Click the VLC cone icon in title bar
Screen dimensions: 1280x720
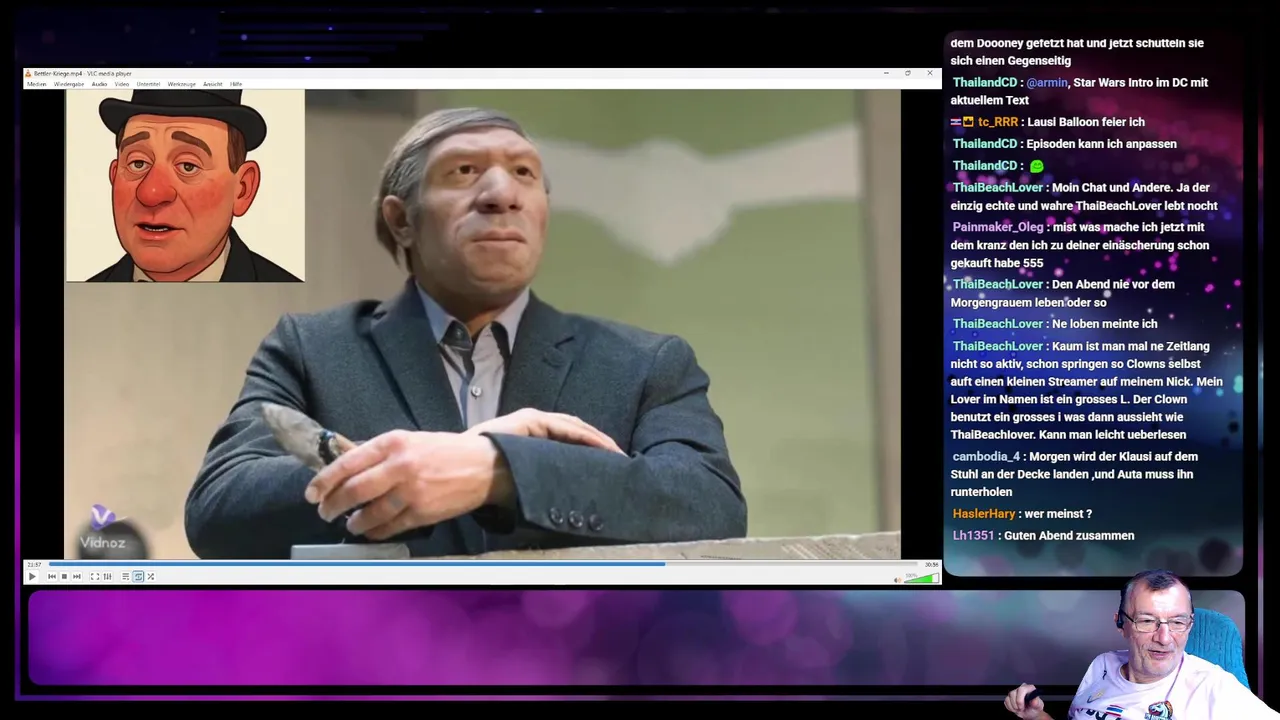point(29,73)
